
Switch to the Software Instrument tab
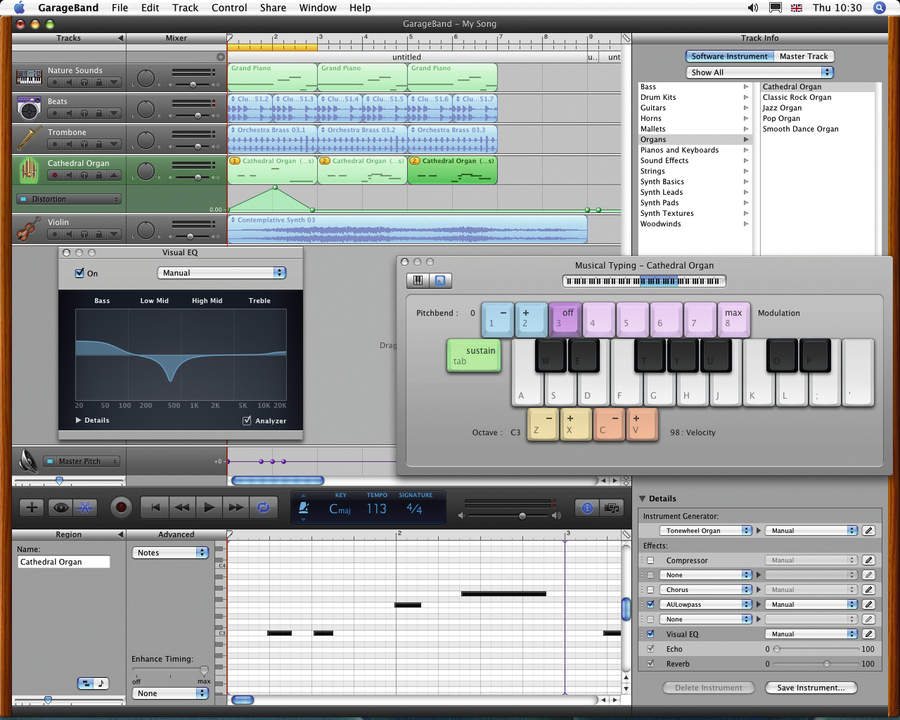pos(729,56)
